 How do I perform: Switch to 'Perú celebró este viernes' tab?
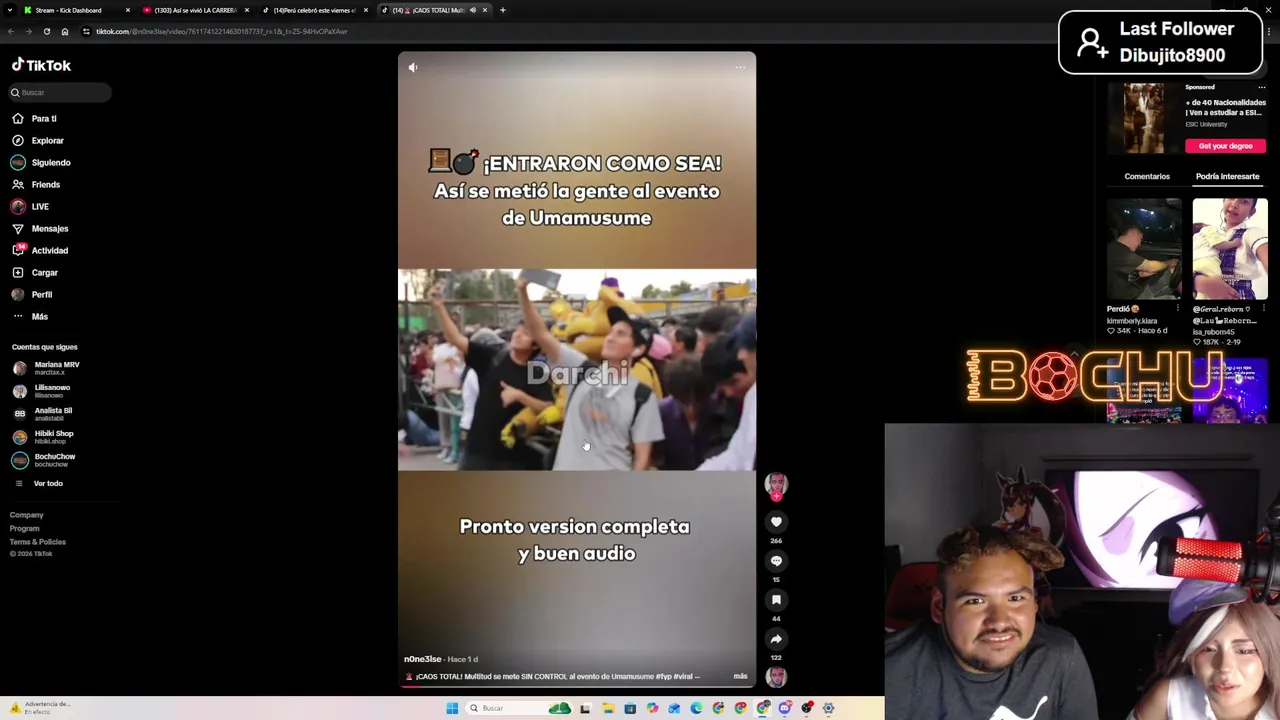point(314,10)
